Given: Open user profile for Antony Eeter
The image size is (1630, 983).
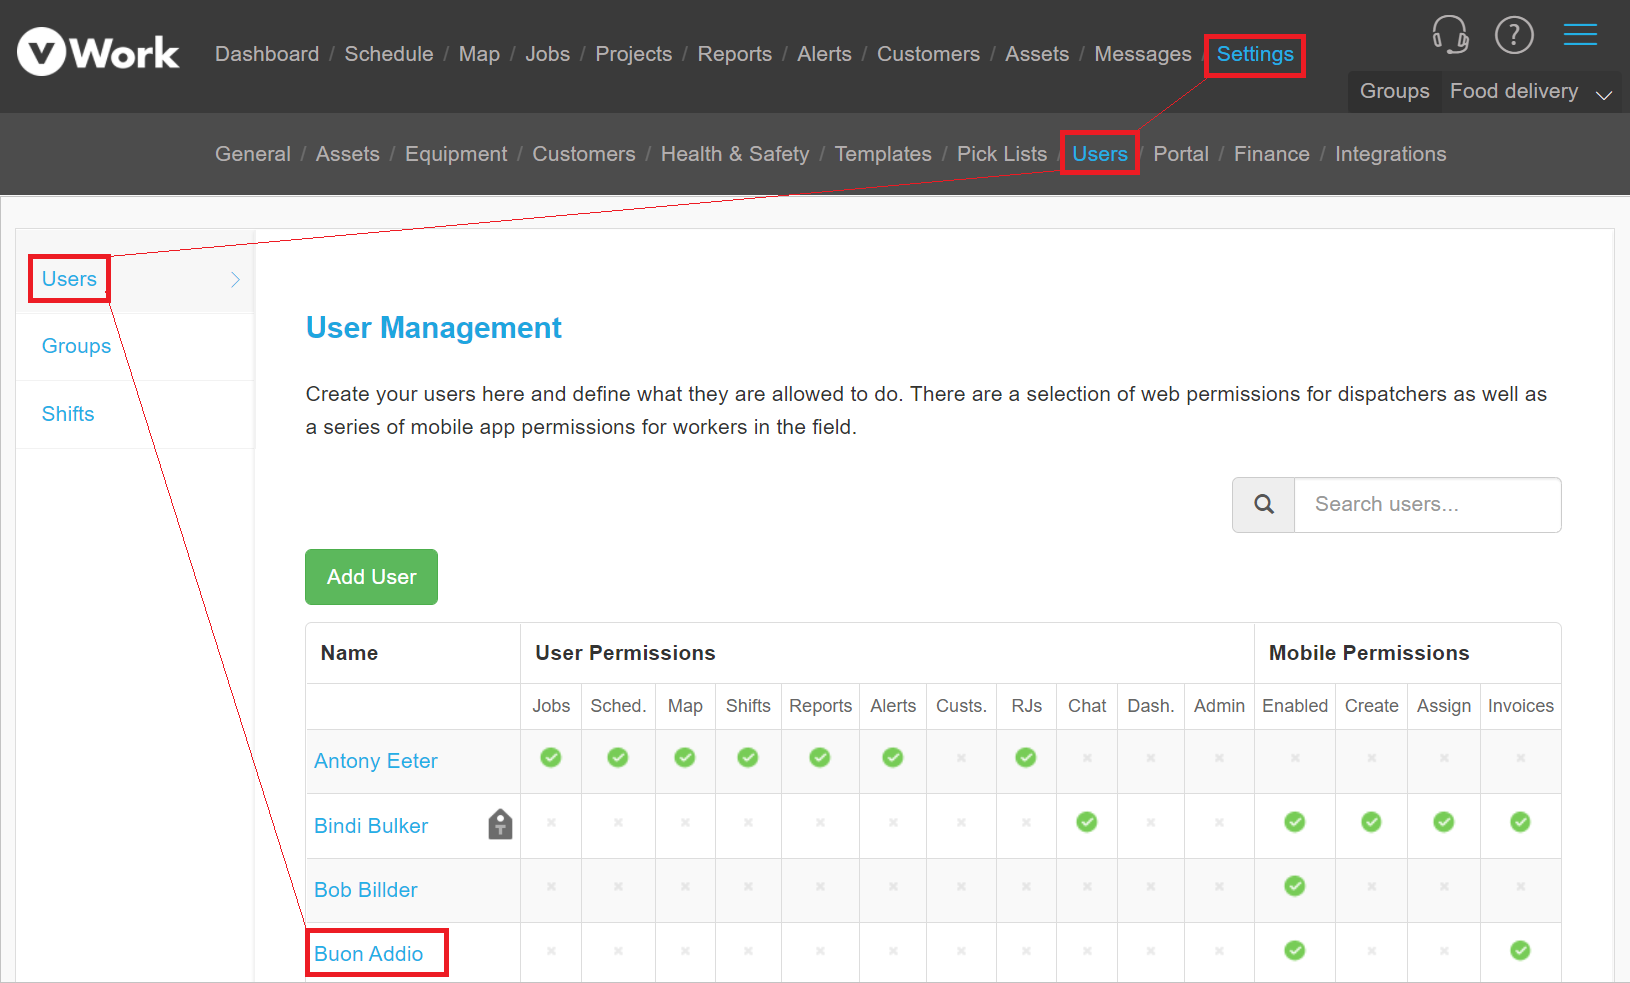Looking at the screenshot, I should (x=375, y=761).
